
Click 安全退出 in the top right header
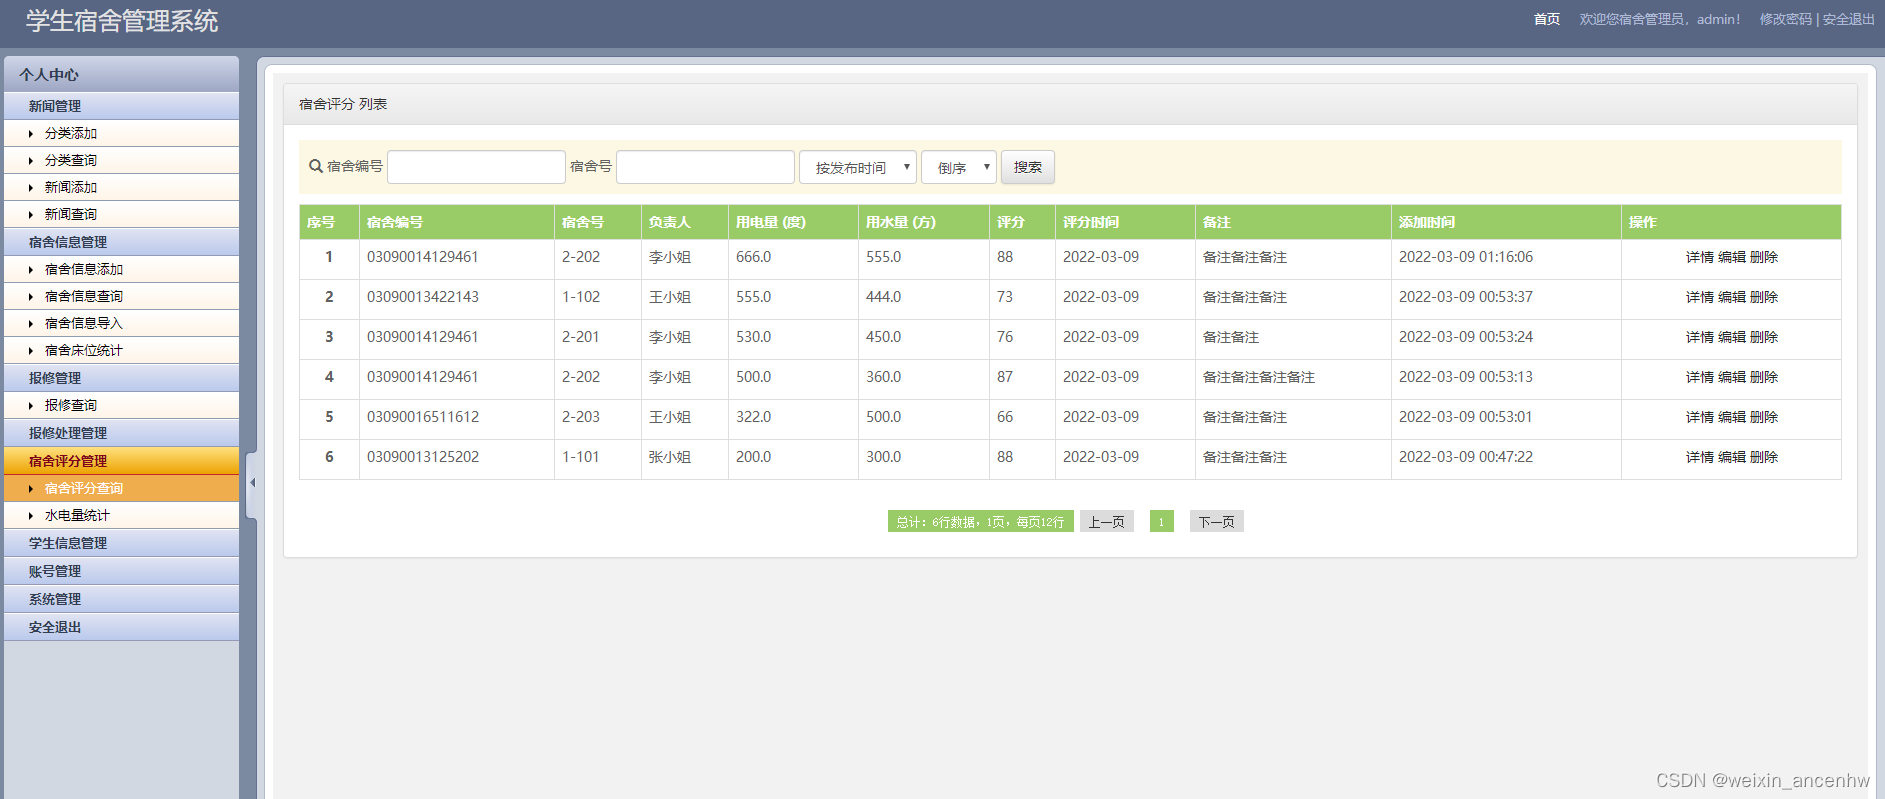pyautogui.click(x=1849, y=19)
